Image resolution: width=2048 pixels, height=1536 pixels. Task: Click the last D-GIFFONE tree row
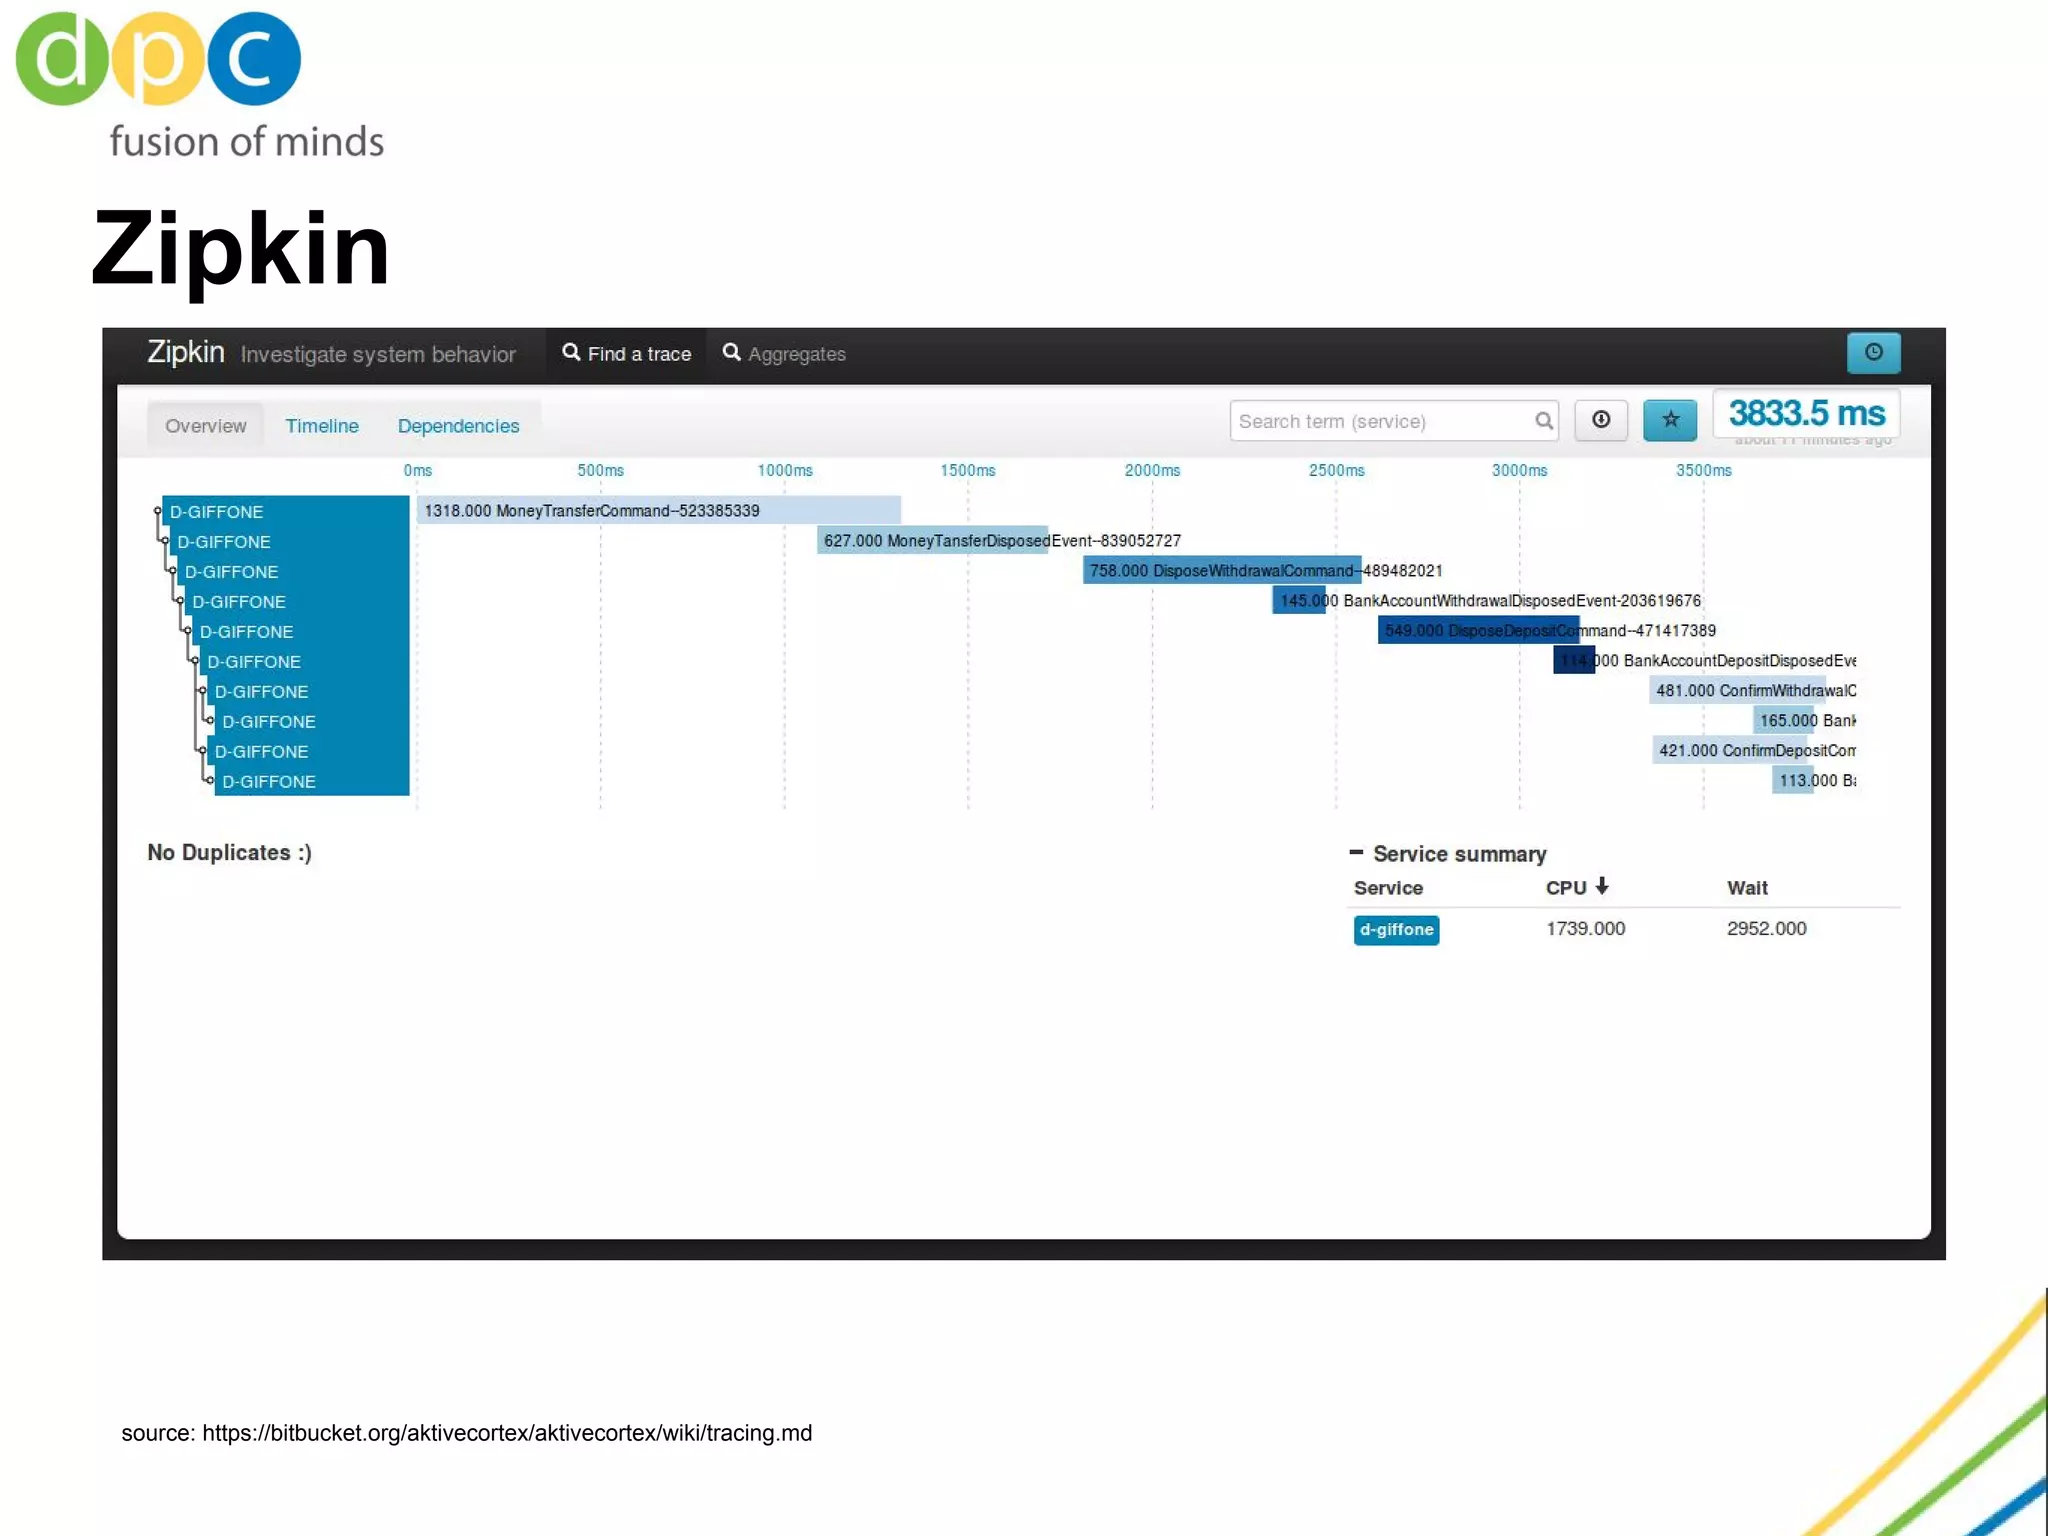312,781
